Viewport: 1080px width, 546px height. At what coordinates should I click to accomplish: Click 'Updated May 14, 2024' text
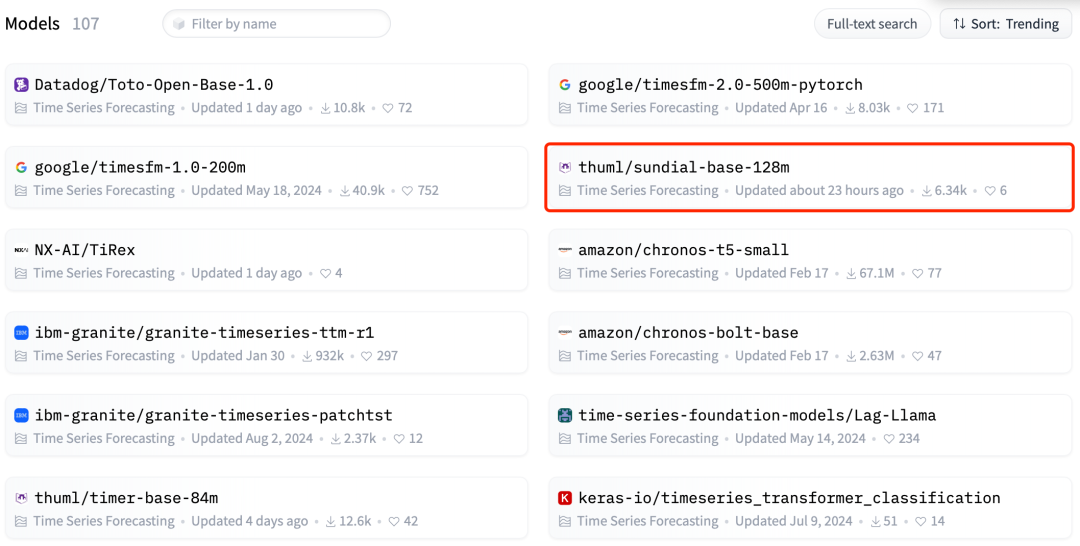point(800,439)
